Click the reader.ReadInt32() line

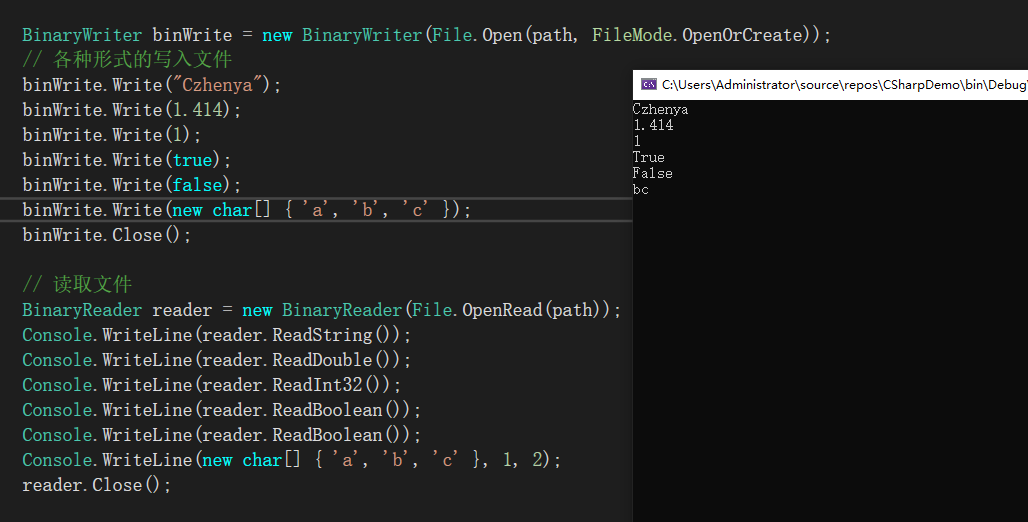click(212, 385)
